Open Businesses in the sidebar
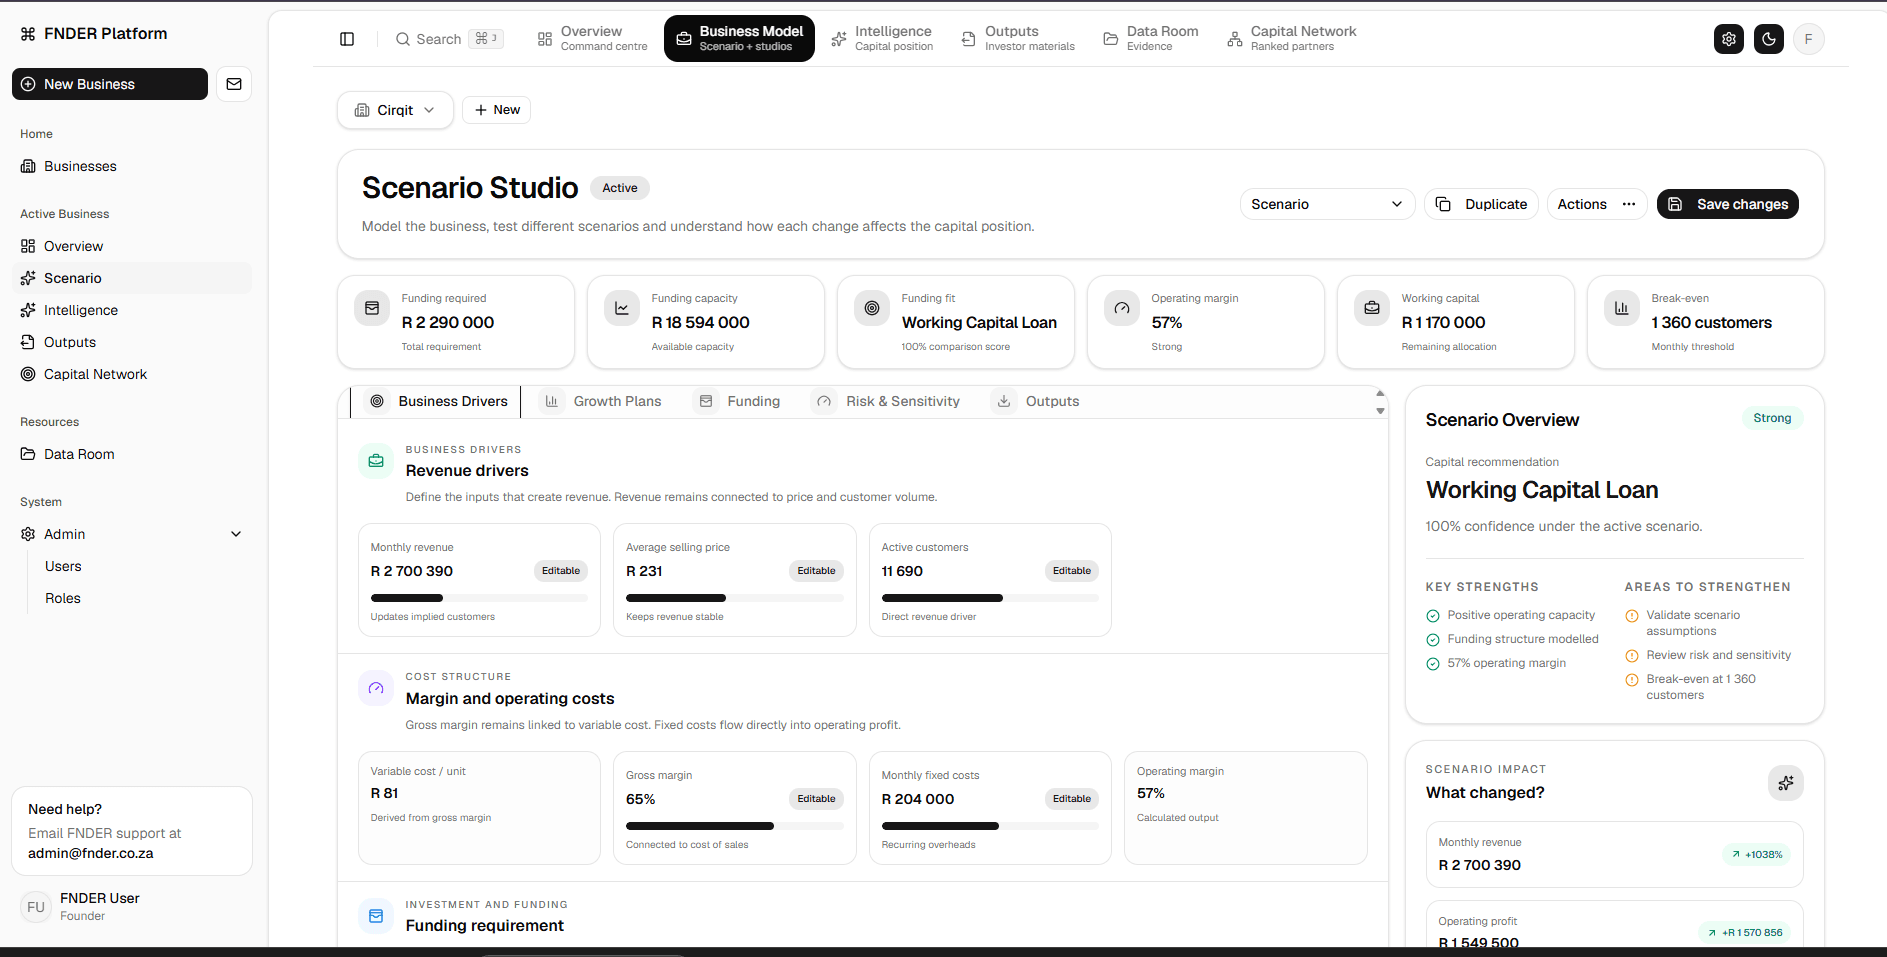 click(132, 166)
